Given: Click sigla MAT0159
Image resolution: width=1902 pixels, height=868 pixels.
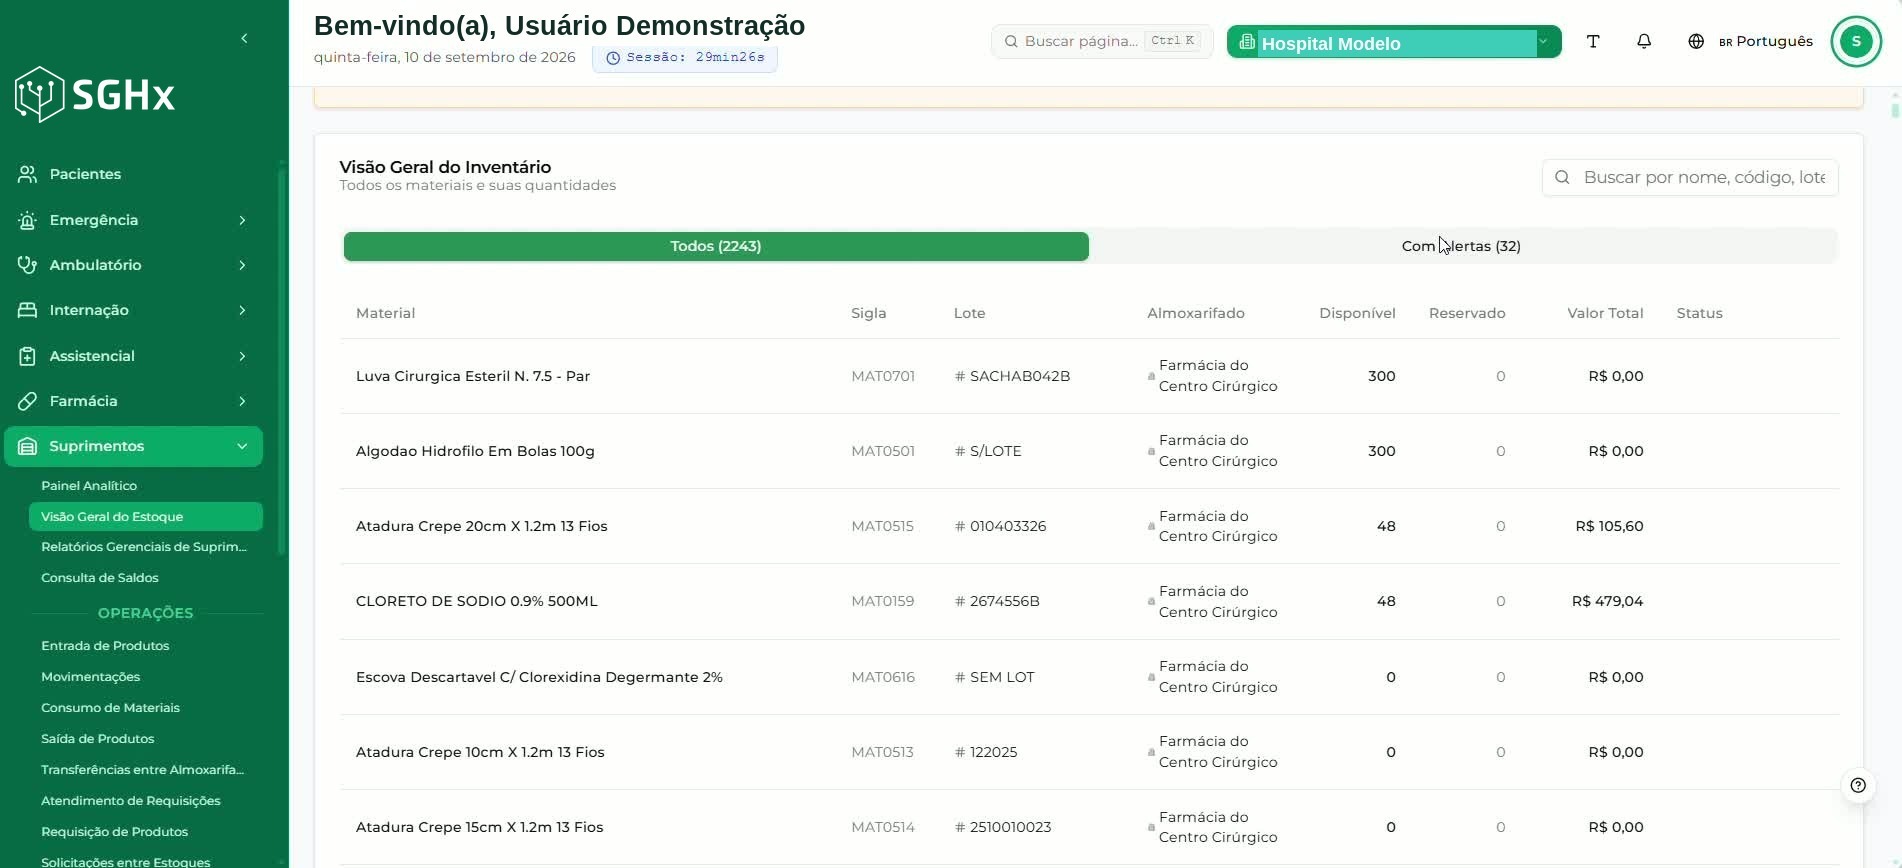Looking at the screenshot, I should [x=882, y=601].
